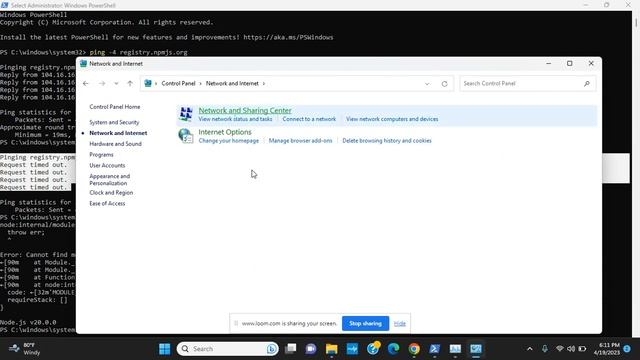
Task: Click the Back navigation arrow
Action: 86,83
